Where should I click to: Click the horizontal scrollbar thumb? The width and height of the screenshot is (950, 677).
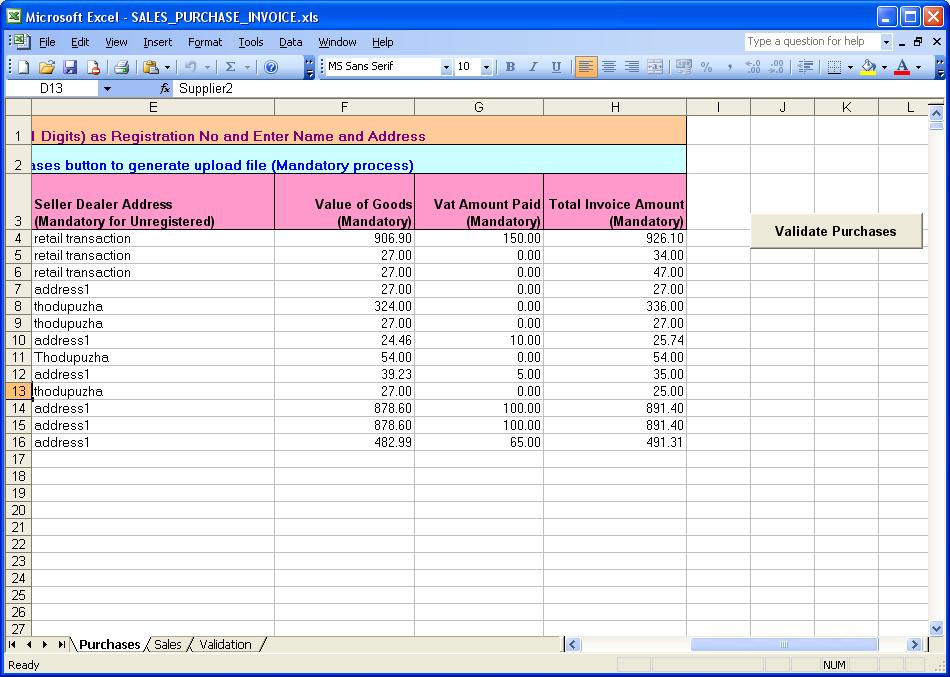click(784, 644)
